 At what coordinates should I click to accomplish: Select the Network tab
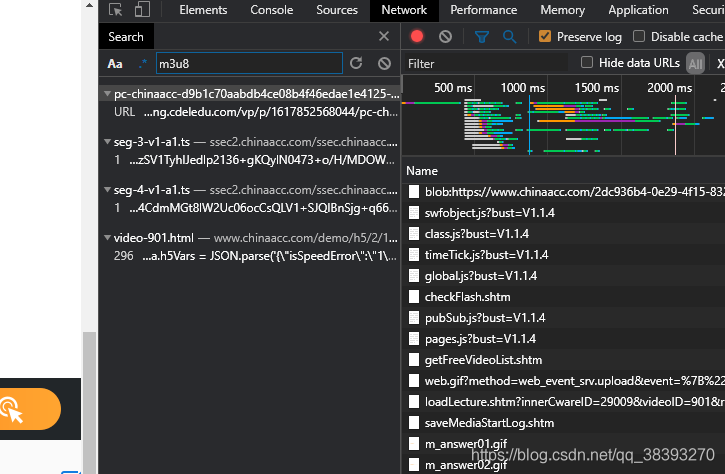click(x=404, y=10)
